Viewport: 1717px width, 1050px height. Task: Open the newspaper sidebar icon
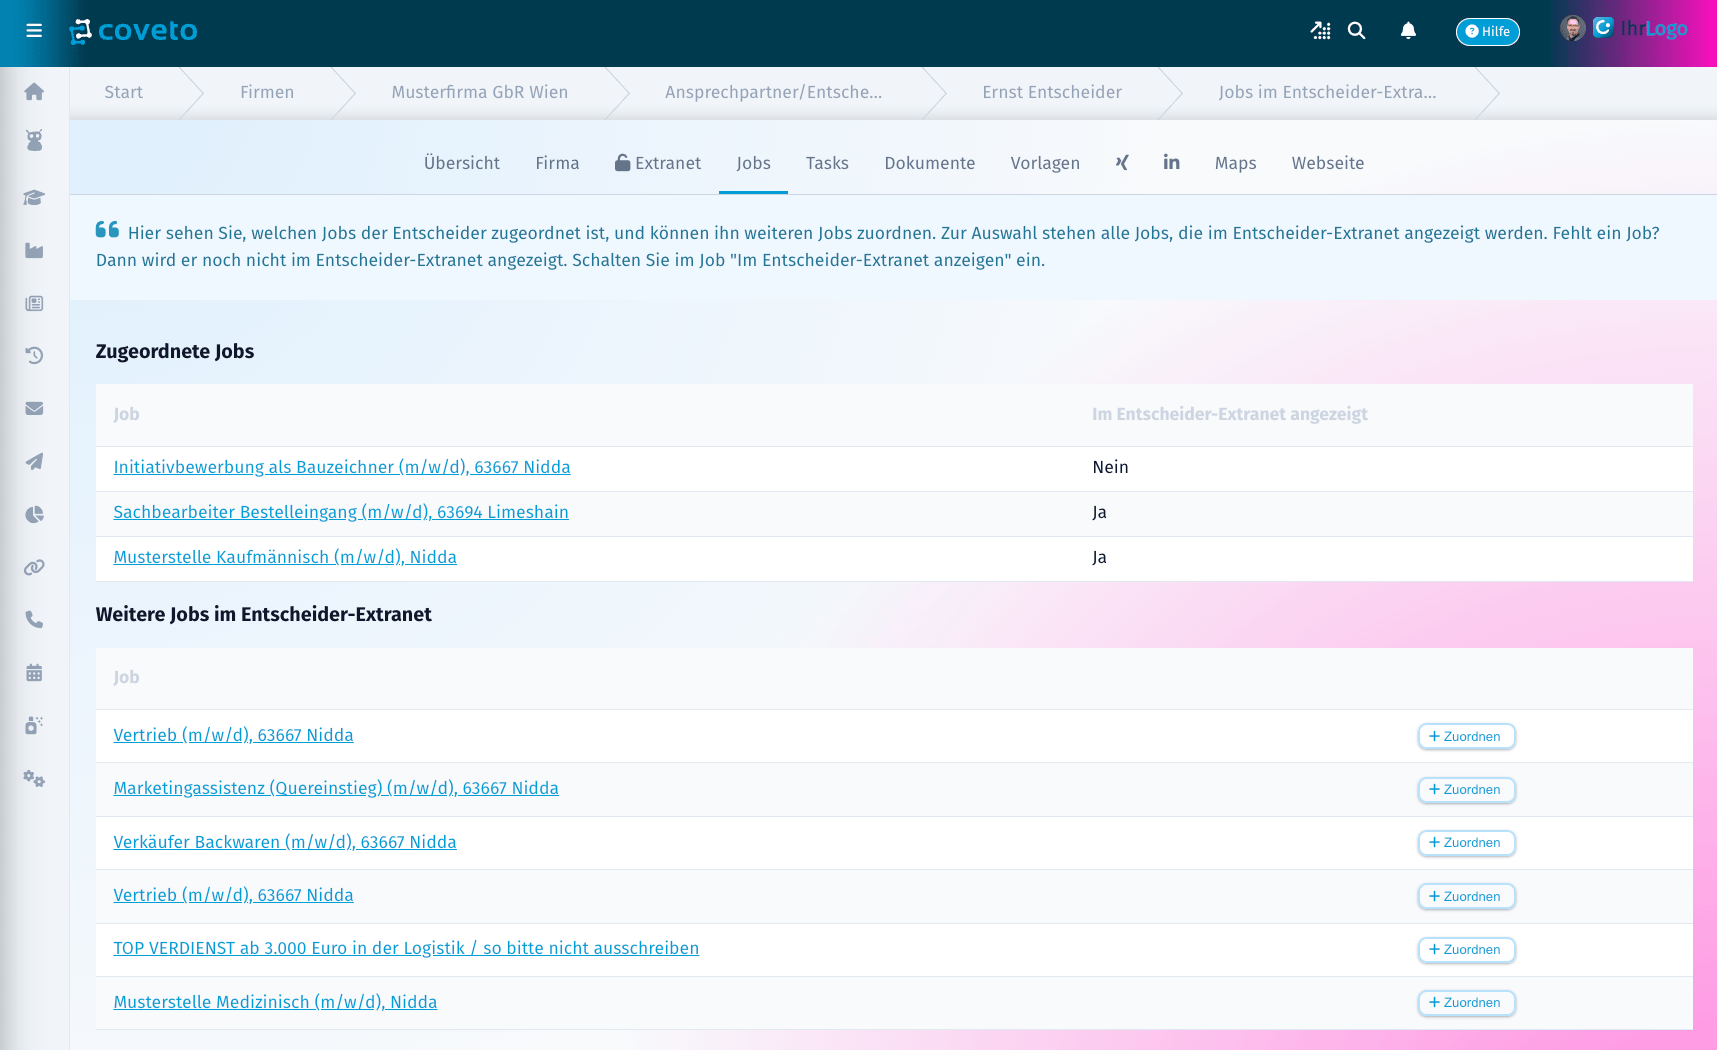(x=34, y=303)
